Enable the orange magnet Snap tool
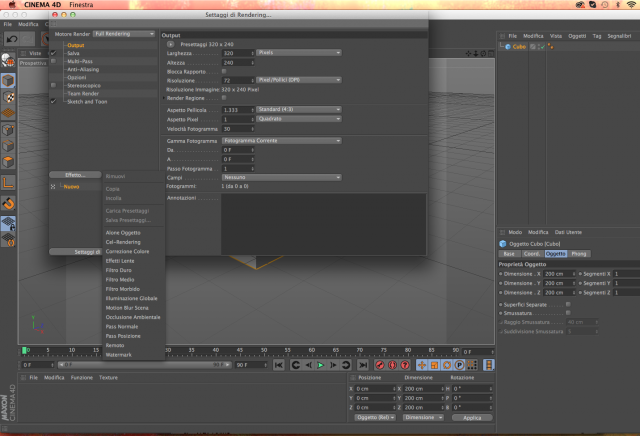Screen dimensions: 640x436 click(8, 203)
